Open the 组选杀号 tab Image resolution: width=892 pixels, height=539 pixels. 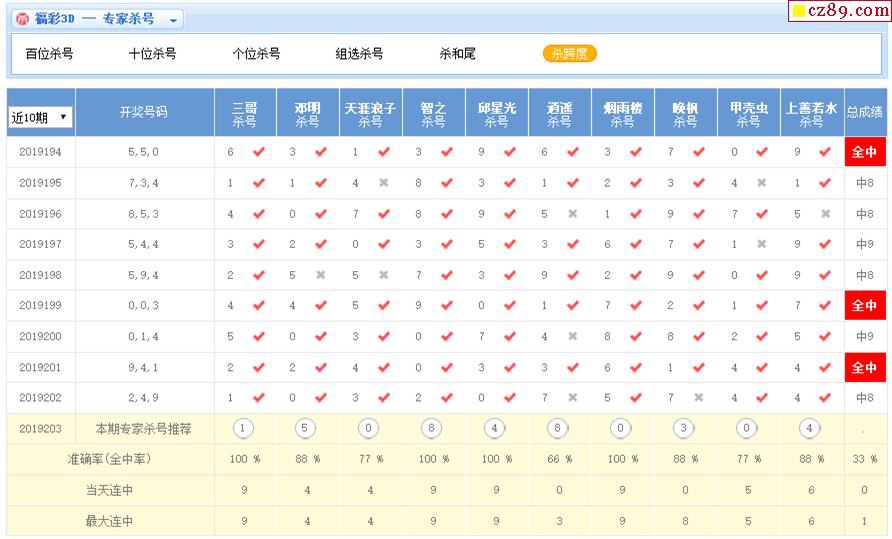pyautogui.click(x=359, y=54)
